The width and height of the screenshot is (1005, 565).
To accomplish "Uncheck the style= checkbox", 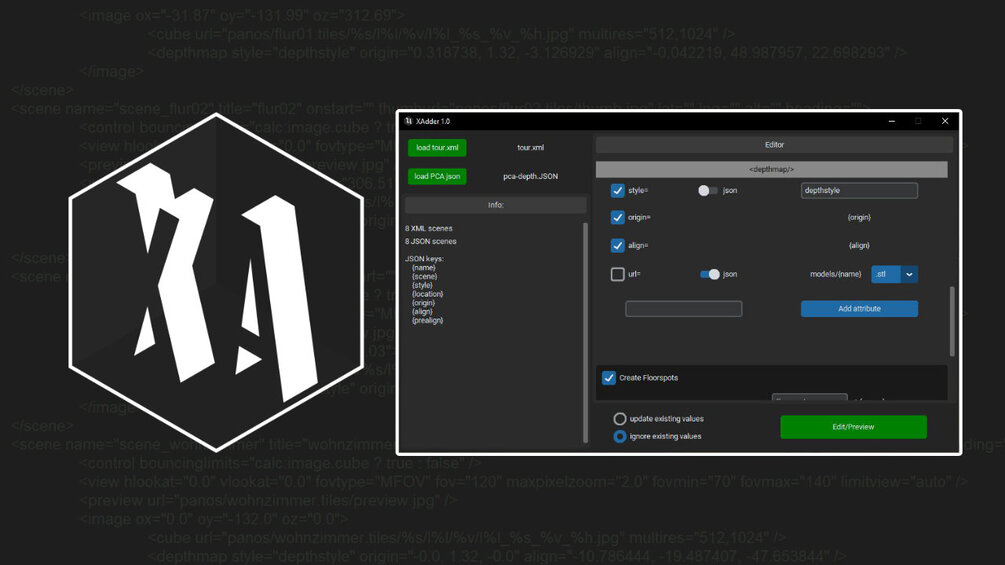I will point(617,190).
